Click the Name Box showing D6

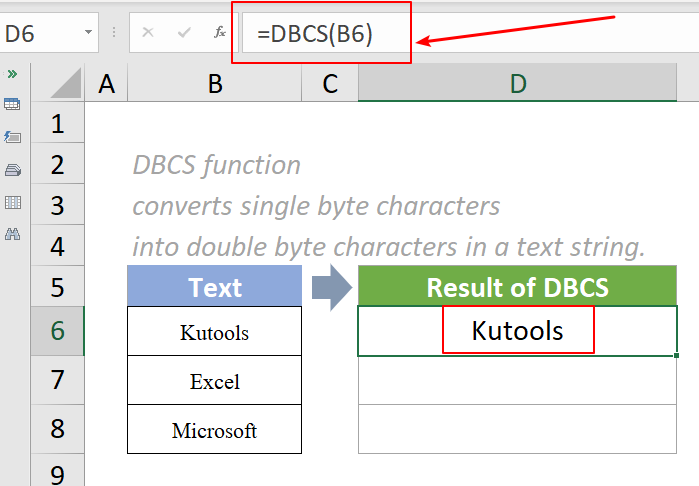point(40,33)
